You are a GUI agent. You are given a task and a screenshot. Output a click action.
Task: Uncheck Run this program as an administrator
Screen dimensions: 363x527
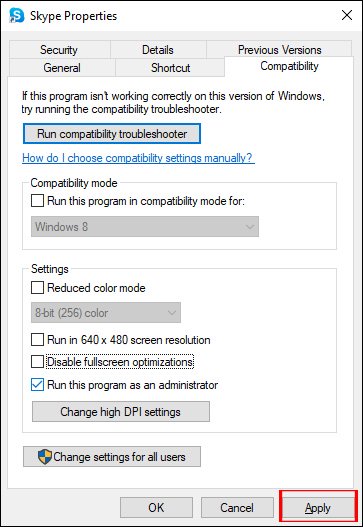pos(37,385)
